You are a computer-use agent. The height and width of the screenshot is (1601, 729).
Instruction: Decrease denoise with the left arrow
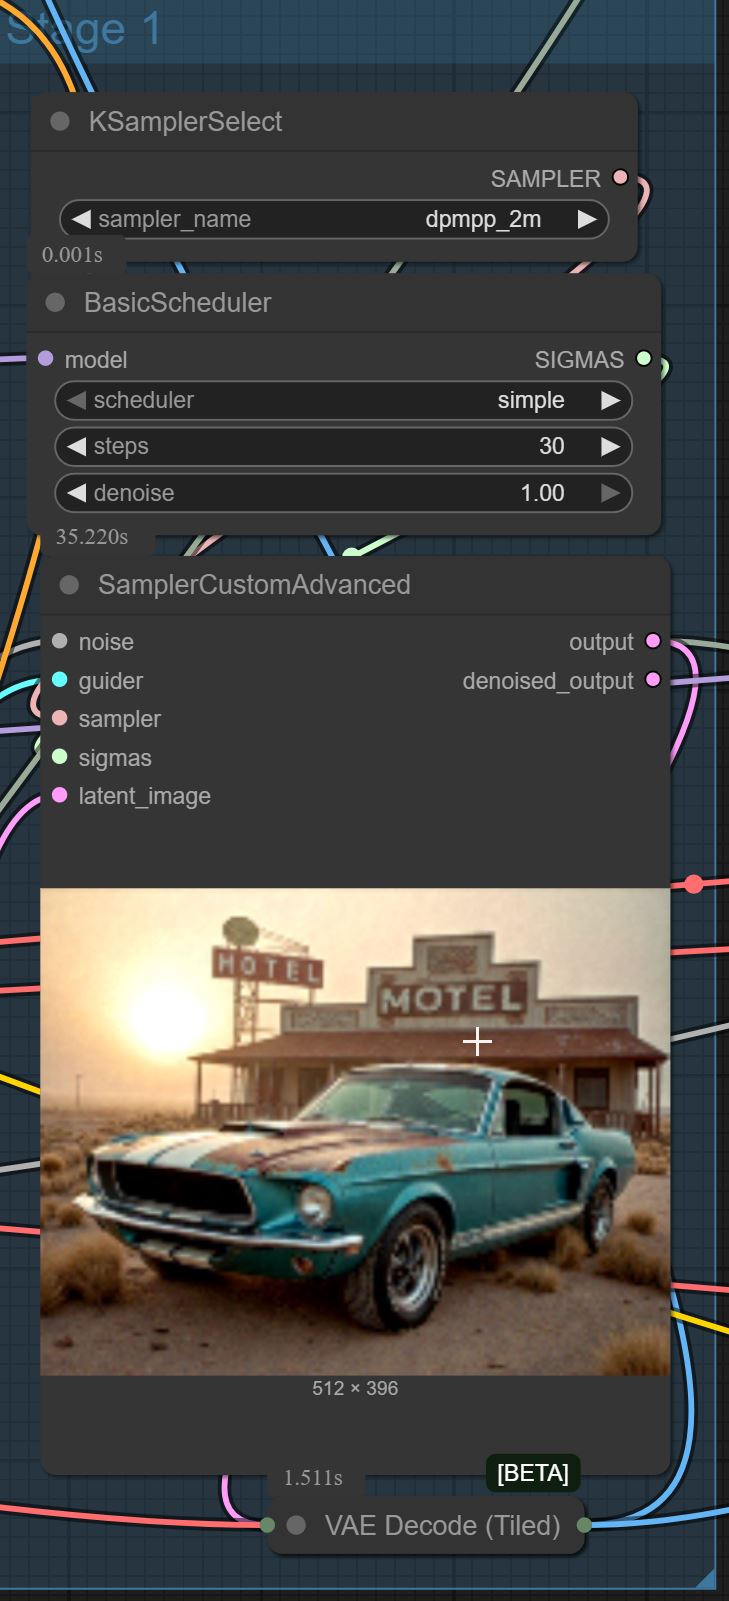click(76, 493)
